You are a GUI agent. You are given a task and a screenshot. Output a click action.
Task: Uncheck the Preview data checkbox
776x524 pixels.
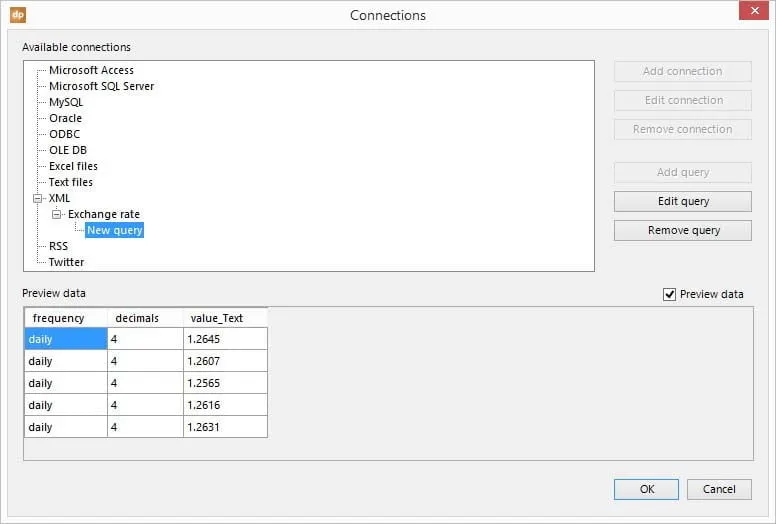670,294
